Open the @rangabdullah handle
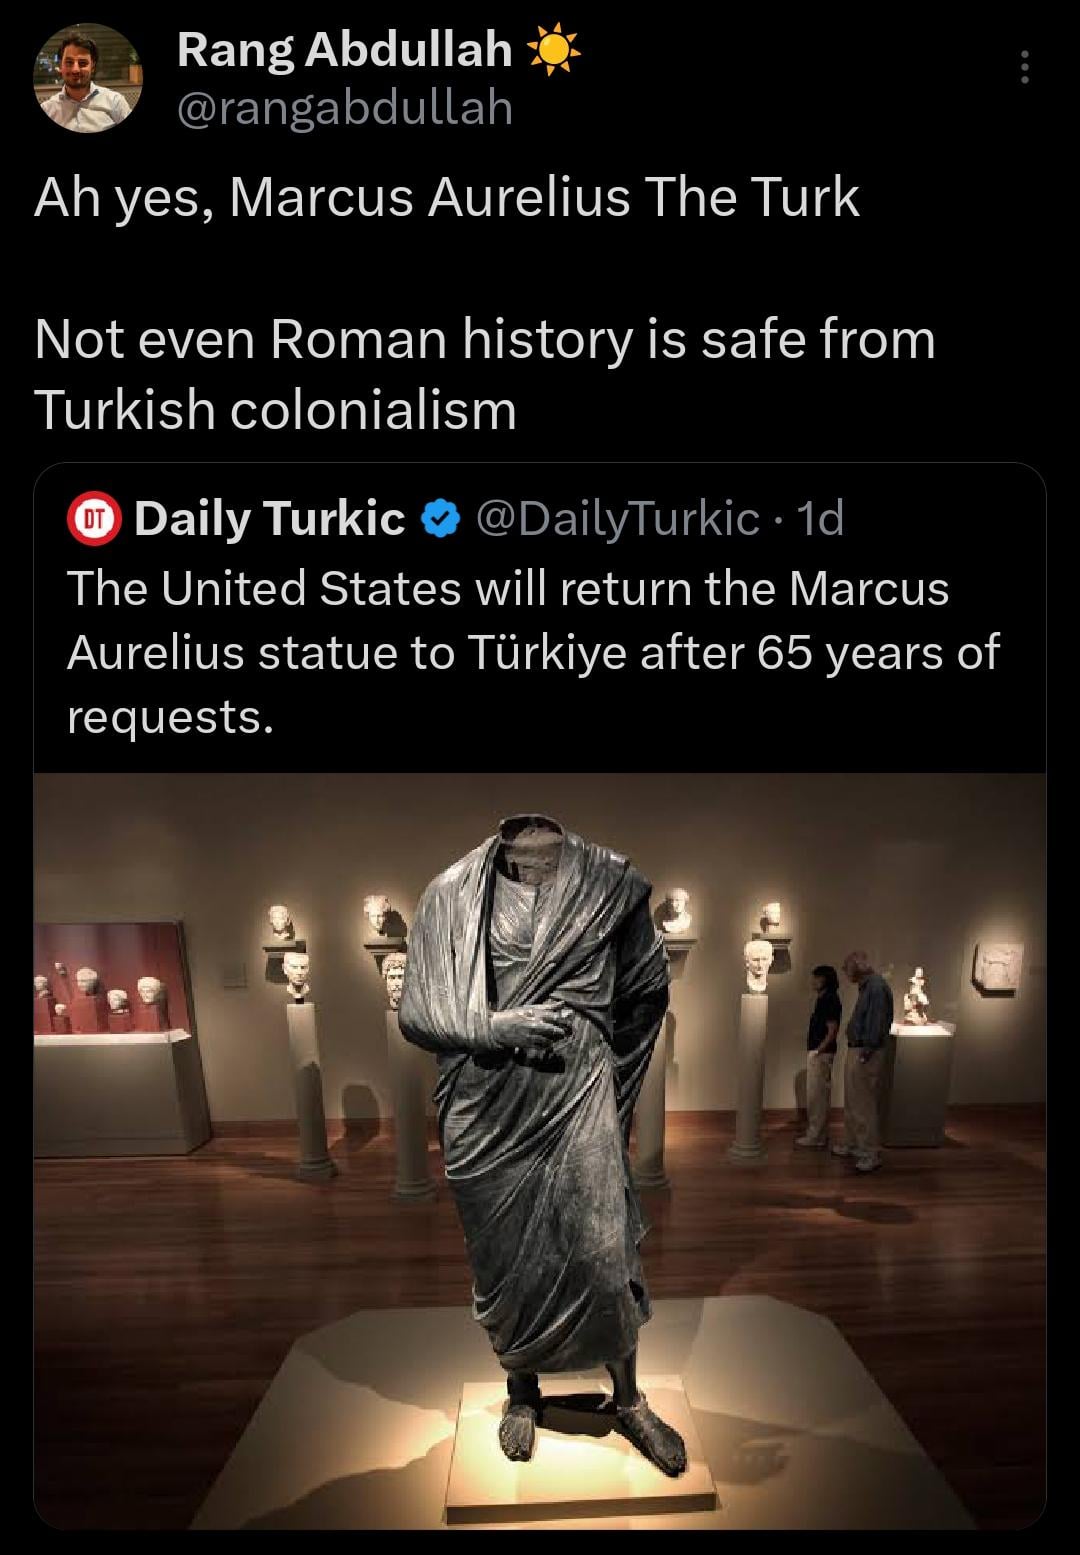The image size is (1080, 1555). (345, 108)
